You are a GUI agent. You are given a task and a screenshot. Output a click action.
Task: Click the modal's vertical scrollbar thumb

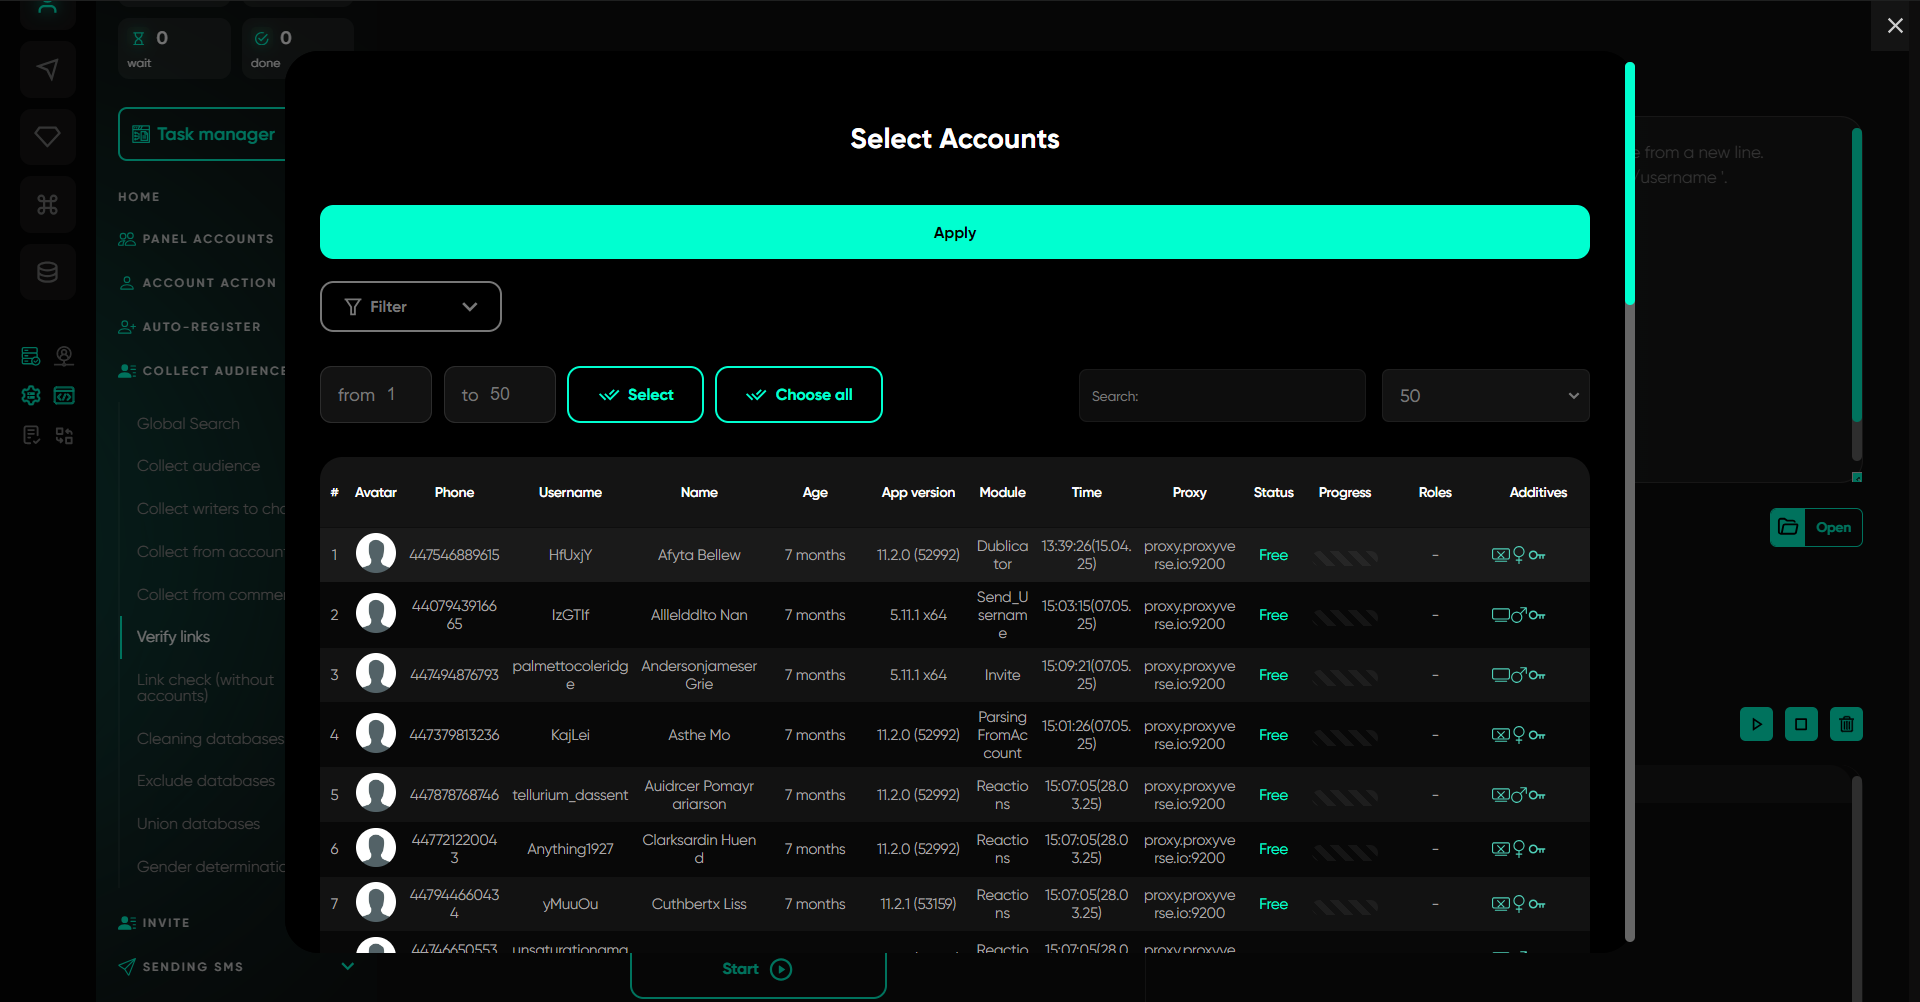tap(1630, 185)
